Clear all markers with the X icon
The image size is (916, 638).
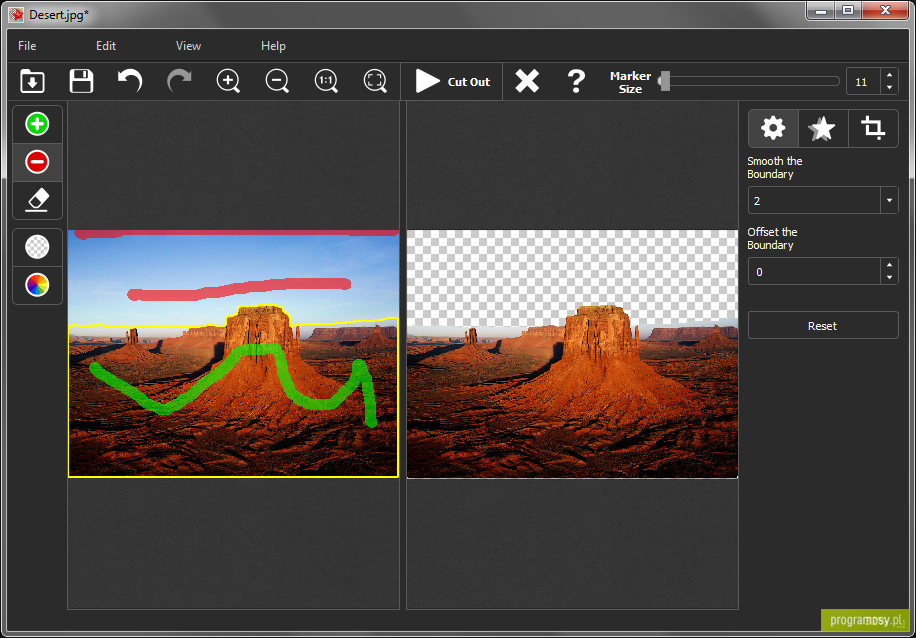point(527,81)
